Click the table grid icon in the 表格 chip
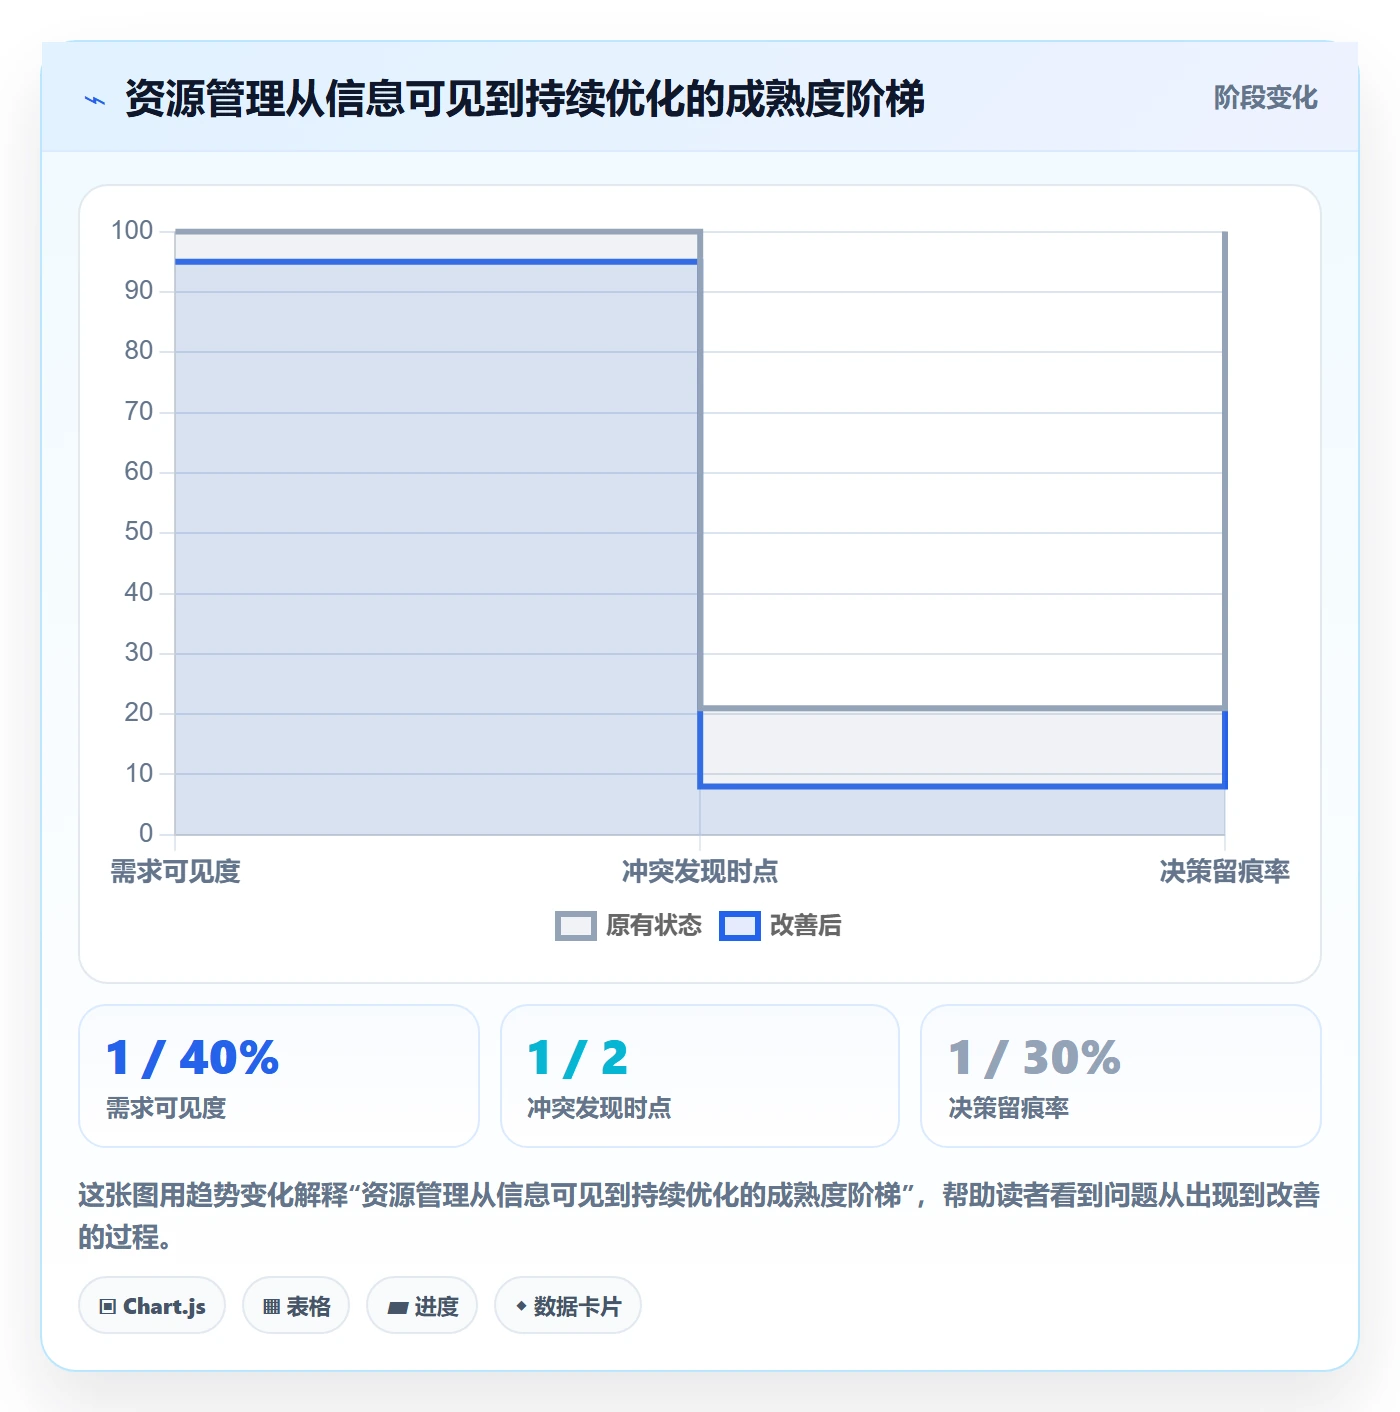This screenshot has height=1412, width=1400. click(x=271, y=1307)
